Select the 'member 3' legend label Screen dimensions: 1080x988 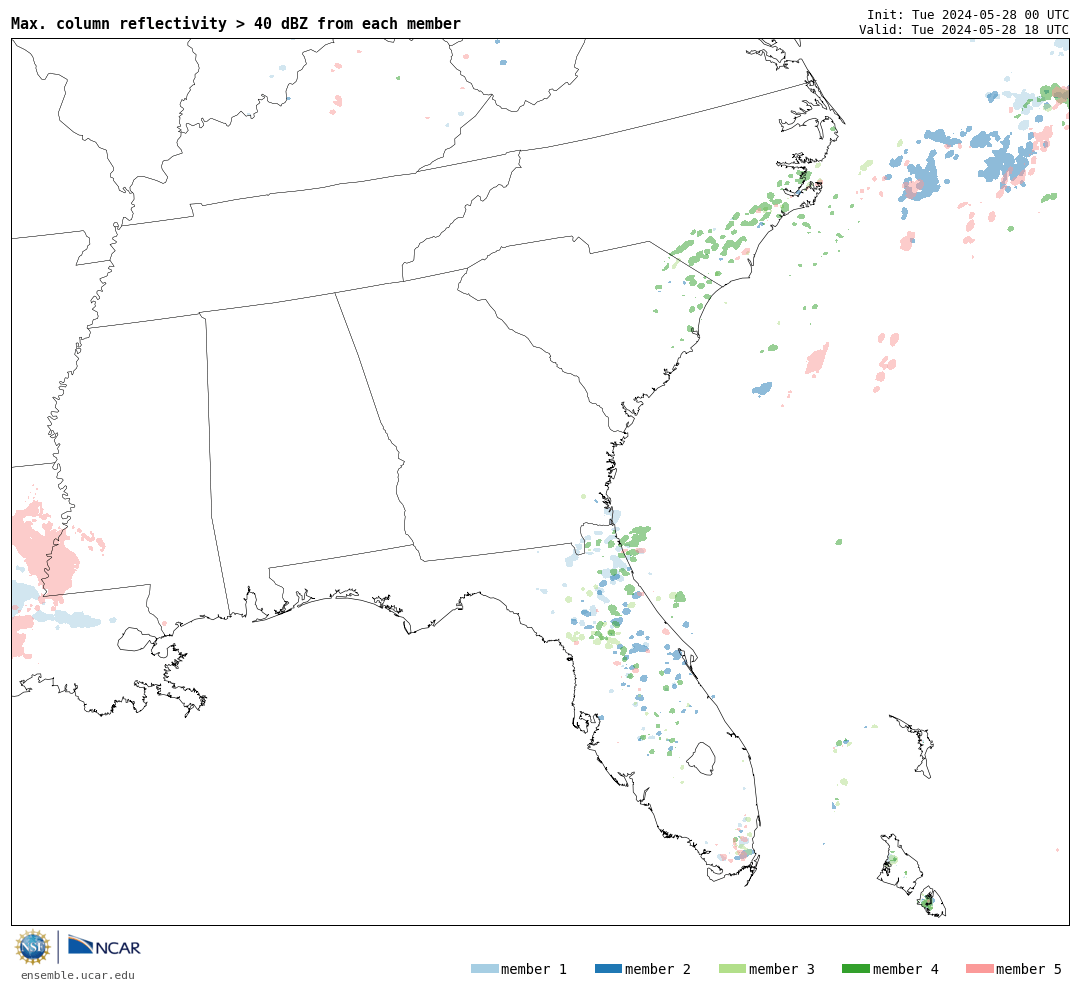[x=782, y=969]
